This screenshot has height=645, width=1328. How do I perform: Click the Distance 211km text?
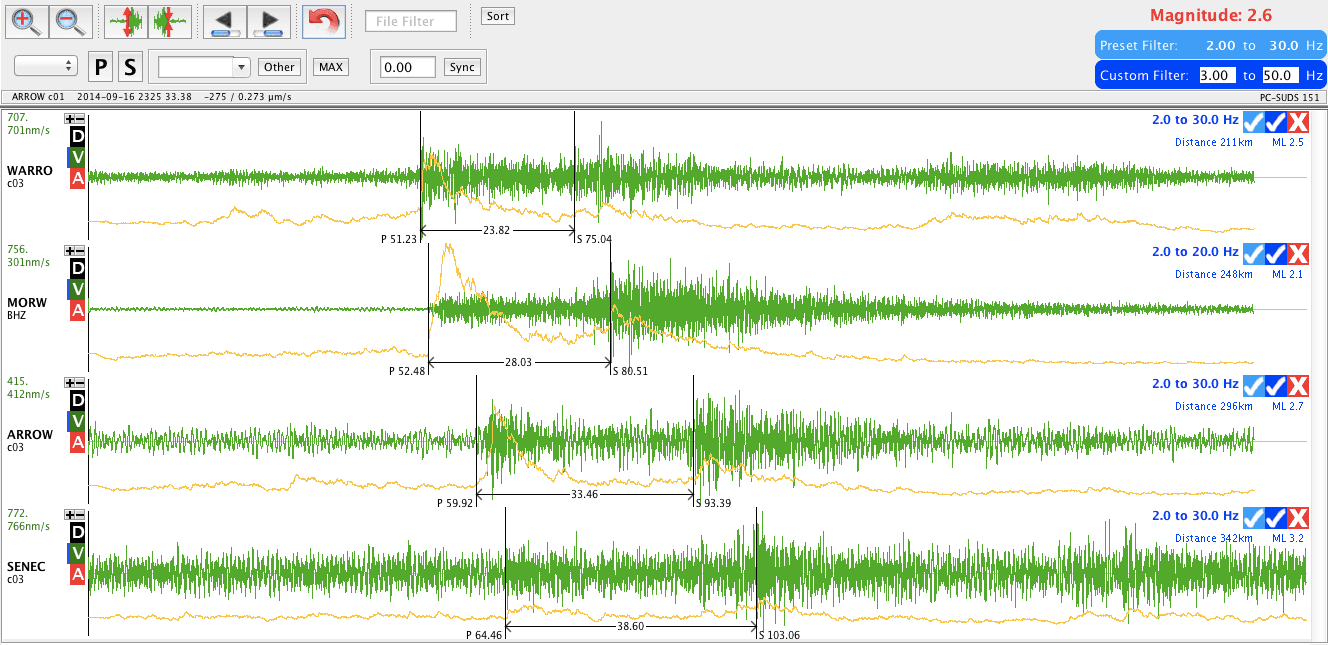(x=1213, y=142)
